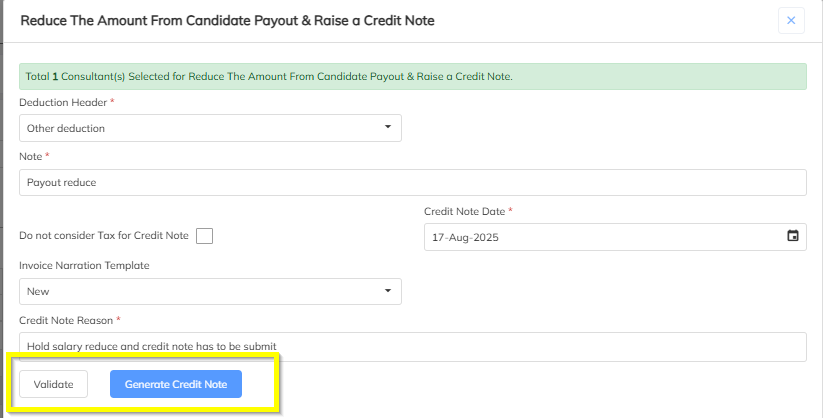Tick the Do not consider Tax checkbox
This screenshot has height=418, width=823.
coord(204,236)
